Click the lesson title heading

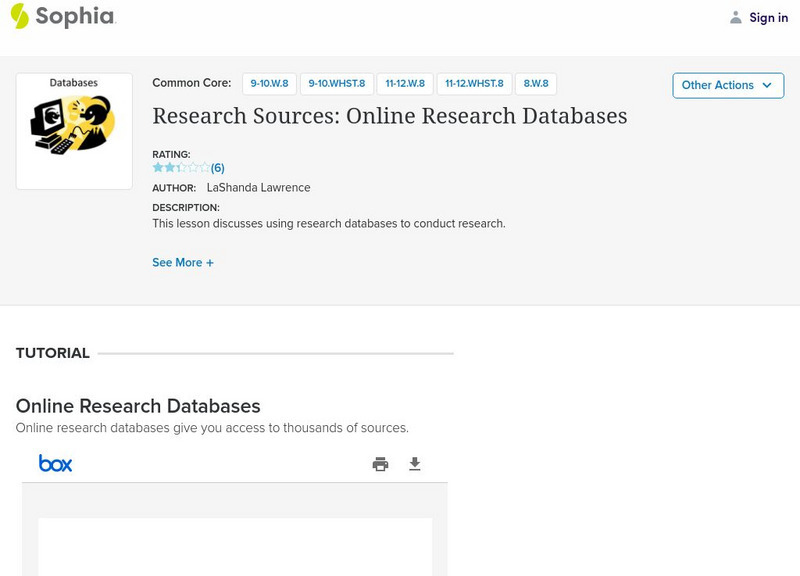(390, 116)
